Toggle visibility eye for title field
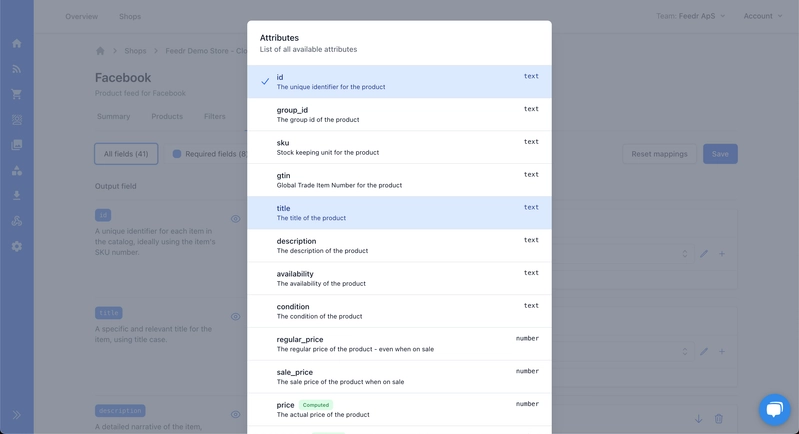The image size is (799, 434). (x=235, y=317)
